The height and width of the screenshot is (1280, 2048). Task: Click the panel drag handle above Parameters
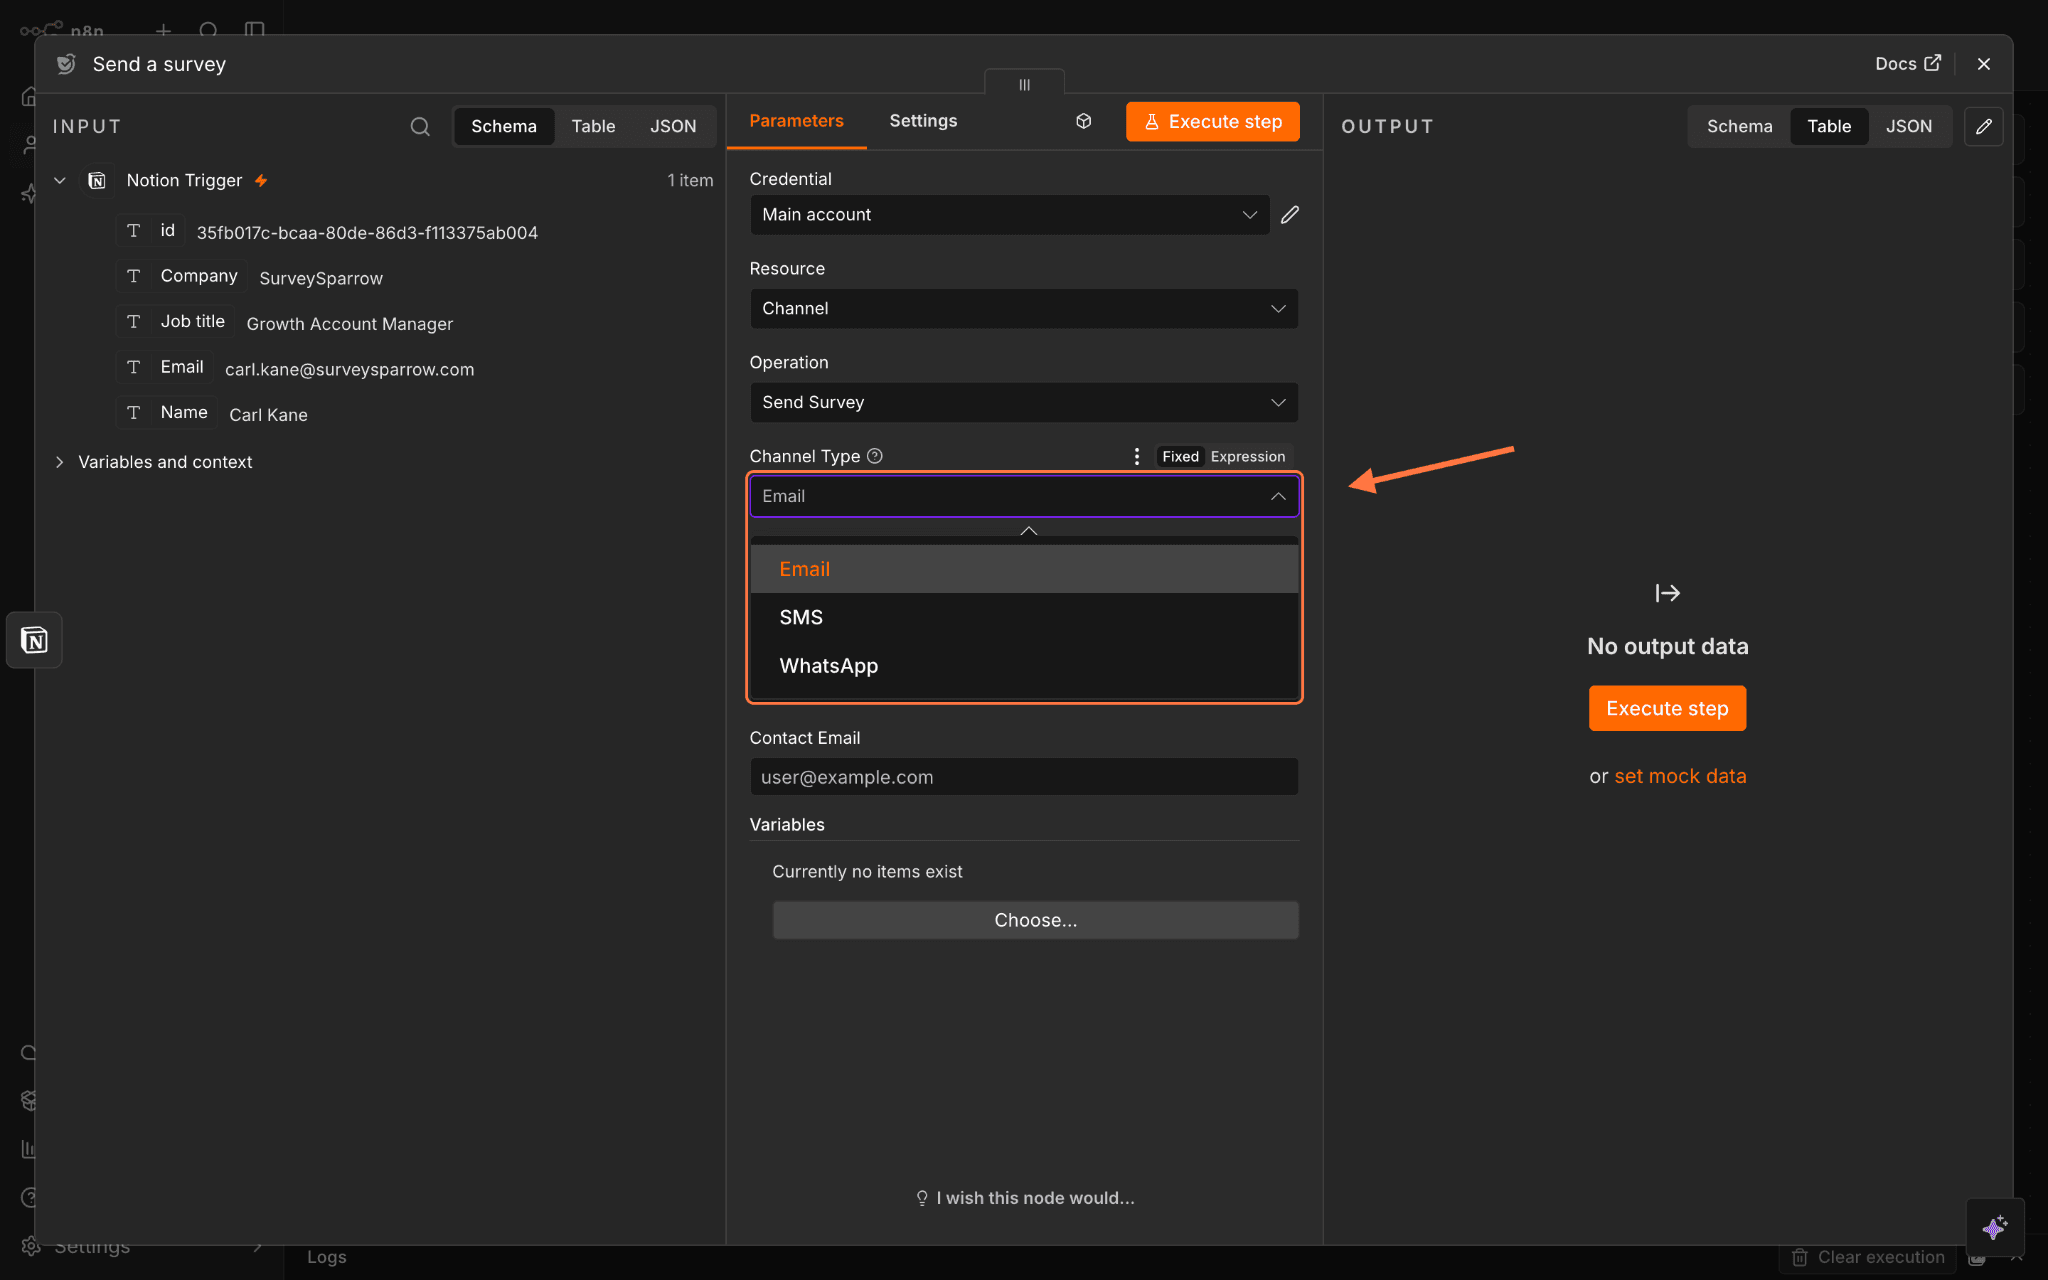(1024, 84)
